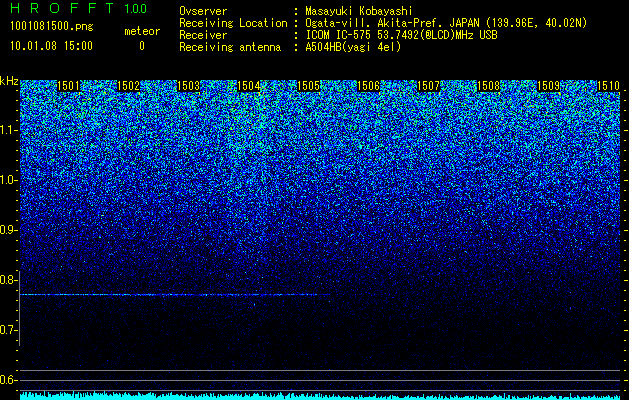Click the 1.1 frequency axis label
This screenshot has width=629, height=400.
(x=8, y=130)
